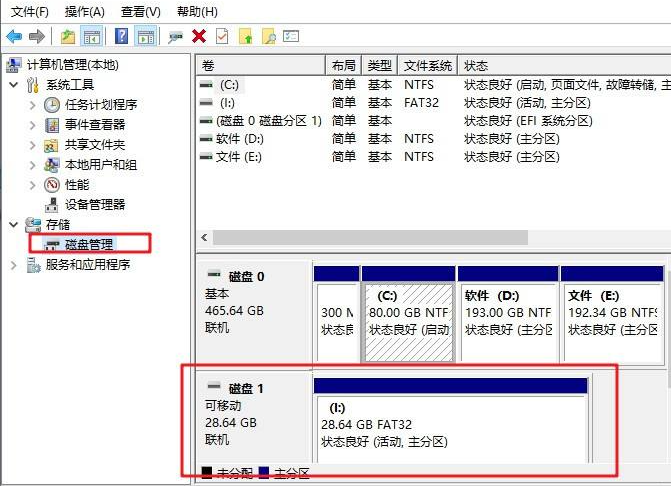Click the blue question mark Help icon
This screenshot has height=486, width=671.
(121, 36)
